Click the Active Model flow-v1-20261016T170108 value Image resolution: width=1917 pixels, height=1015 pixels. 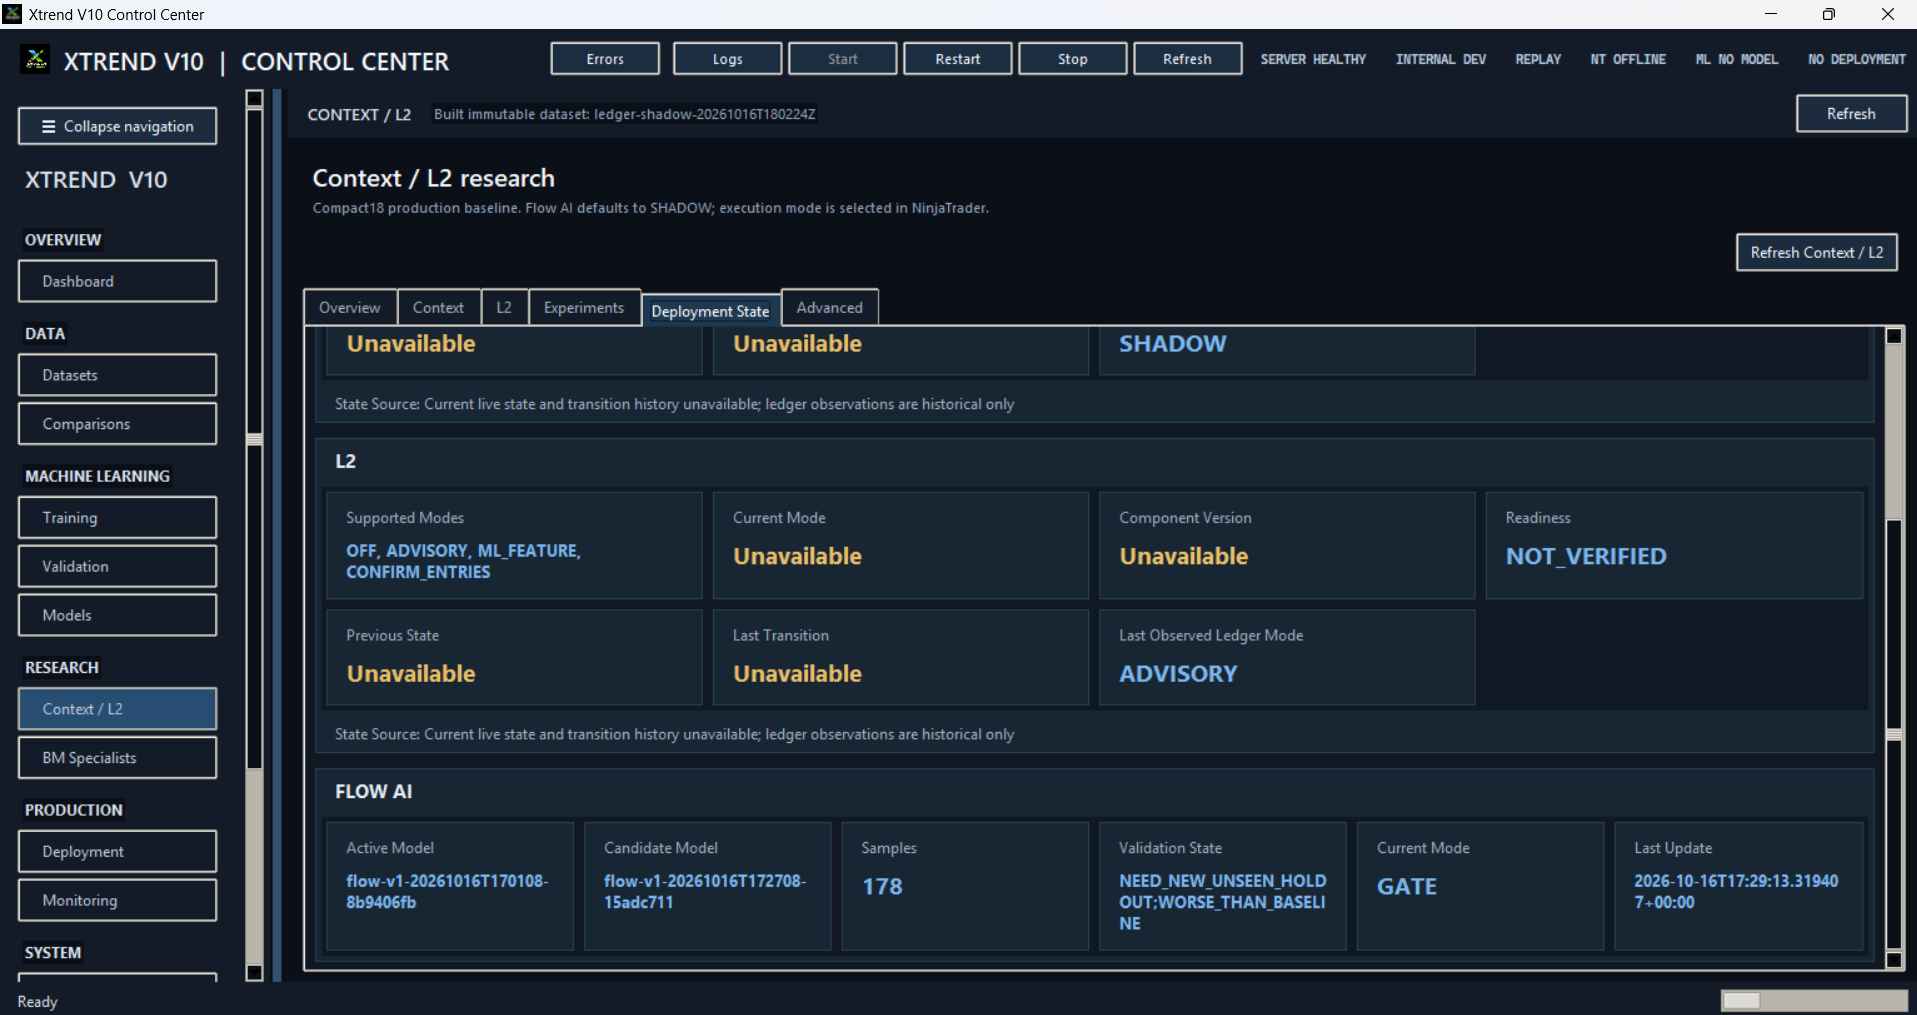tap(447, 892)
